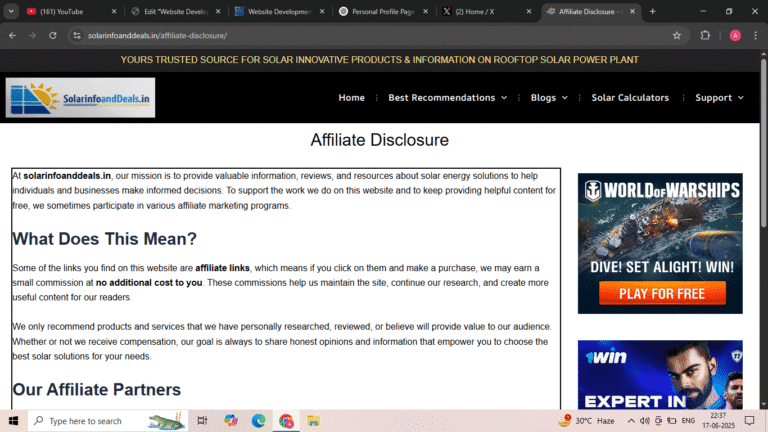The height and width of the screenshot is (432, 768).
Task: Go to the Home navigation link
Action: 351,98
